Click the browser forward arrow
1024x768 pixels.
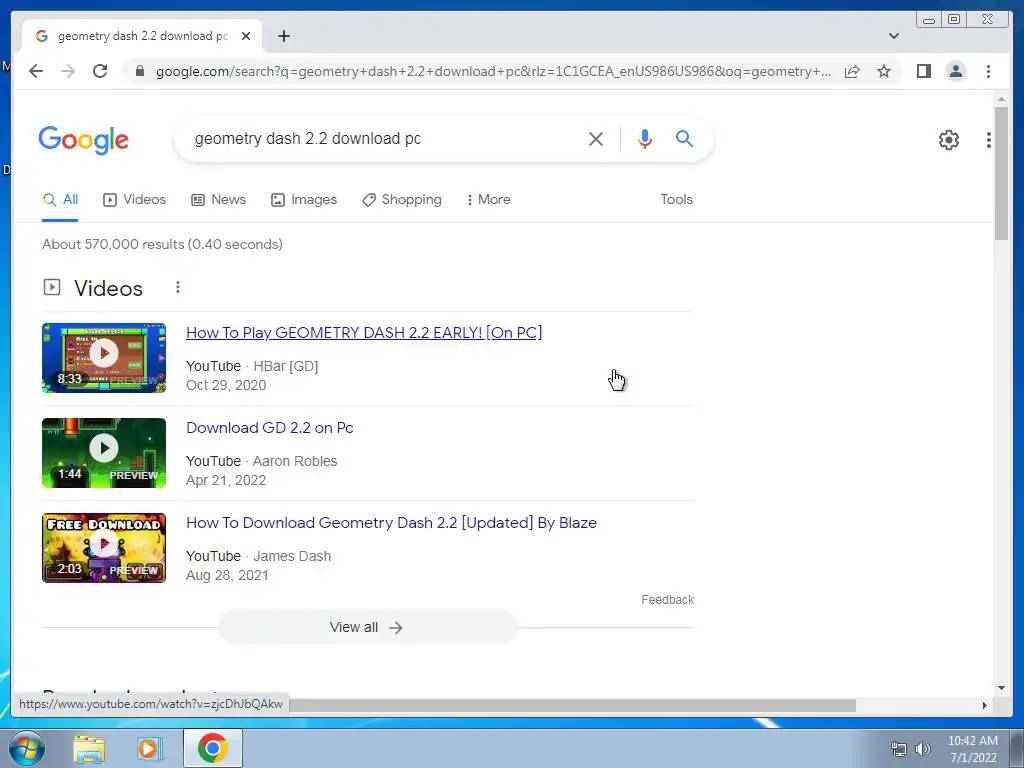pyautogui.click(x=68, y=71)
